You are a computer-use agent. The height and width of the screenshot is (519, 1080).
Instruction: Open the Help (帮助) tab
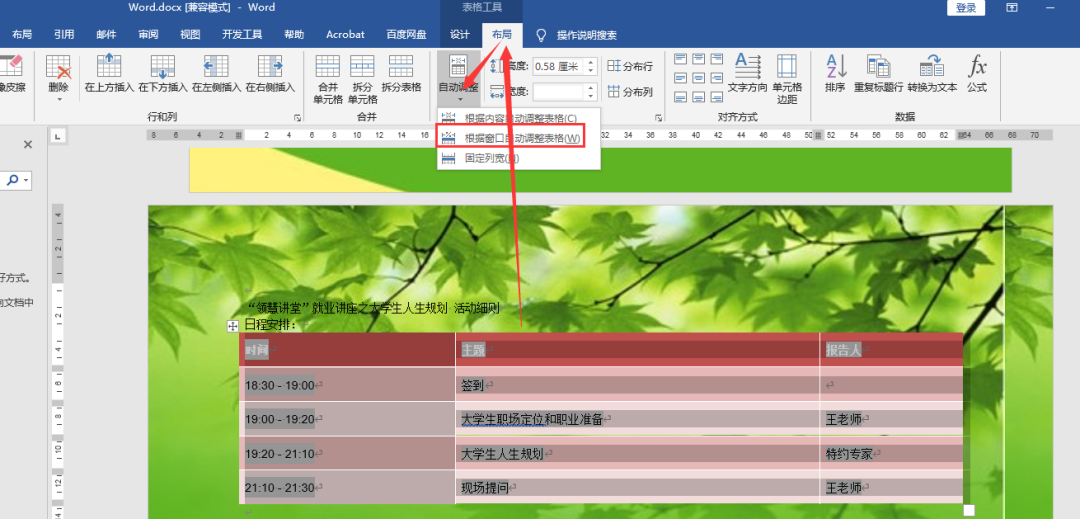pos(294,34)
